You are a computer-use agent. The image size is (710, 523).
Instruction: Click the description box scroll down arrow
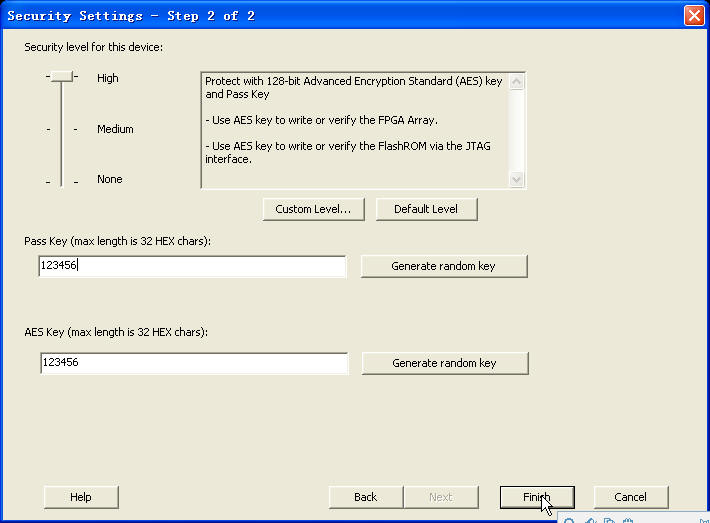517,179
